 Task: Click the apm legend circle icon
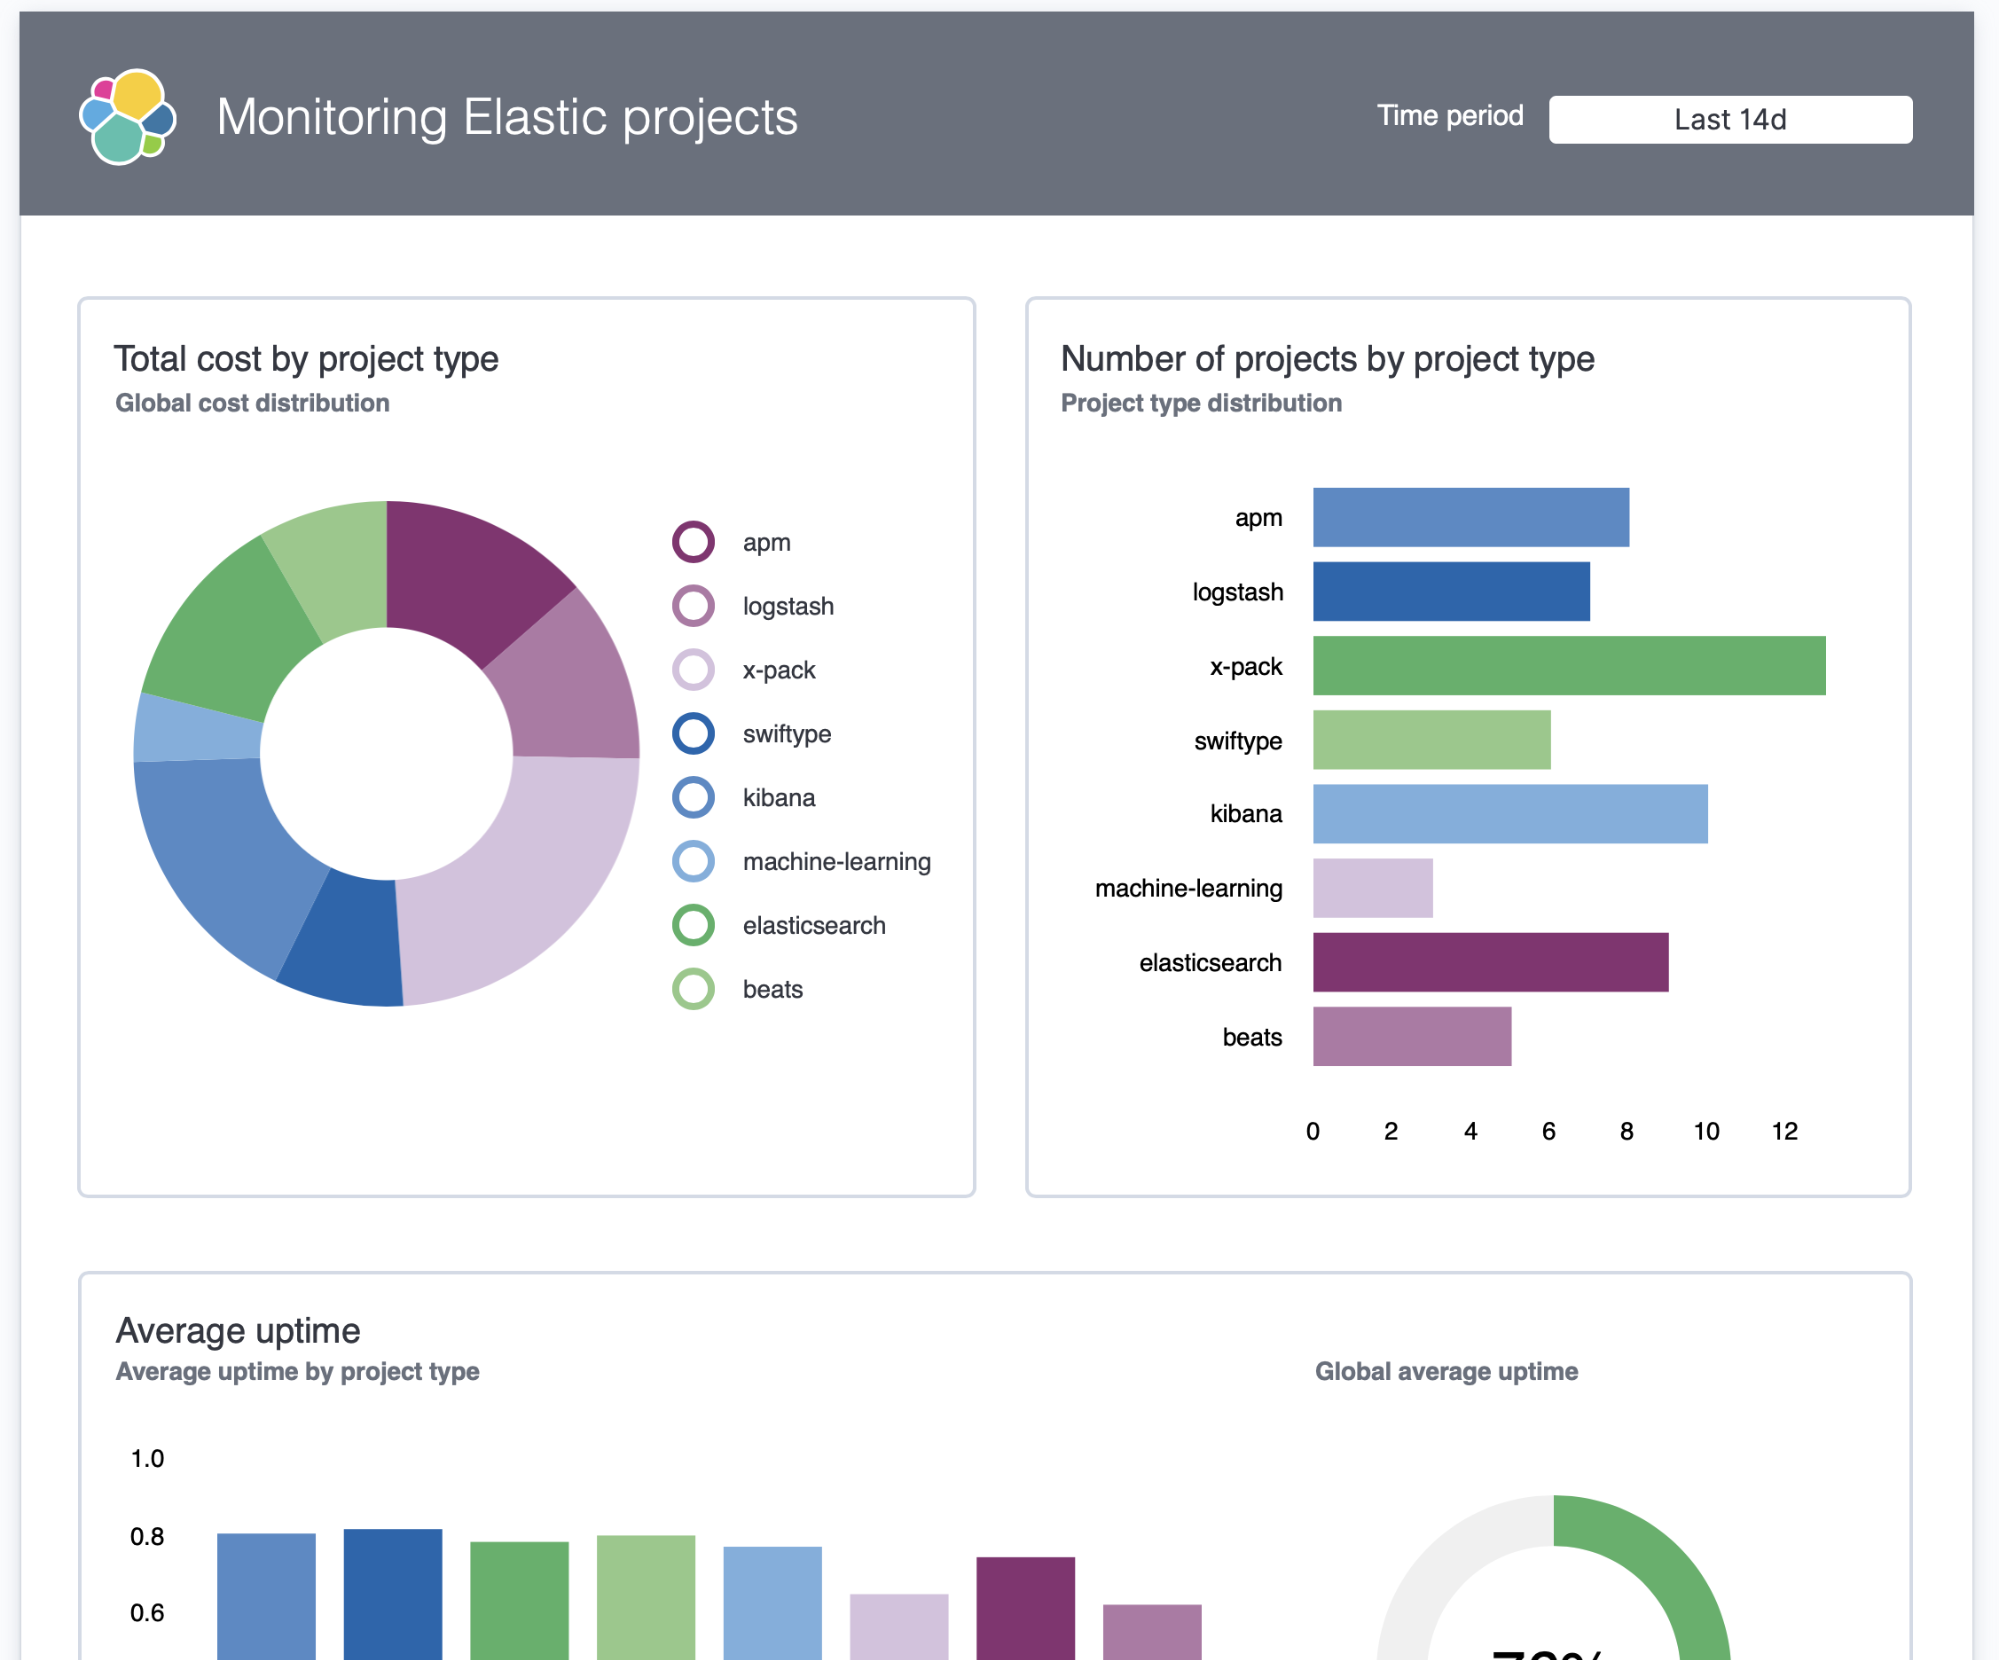(x=692, y=541)
